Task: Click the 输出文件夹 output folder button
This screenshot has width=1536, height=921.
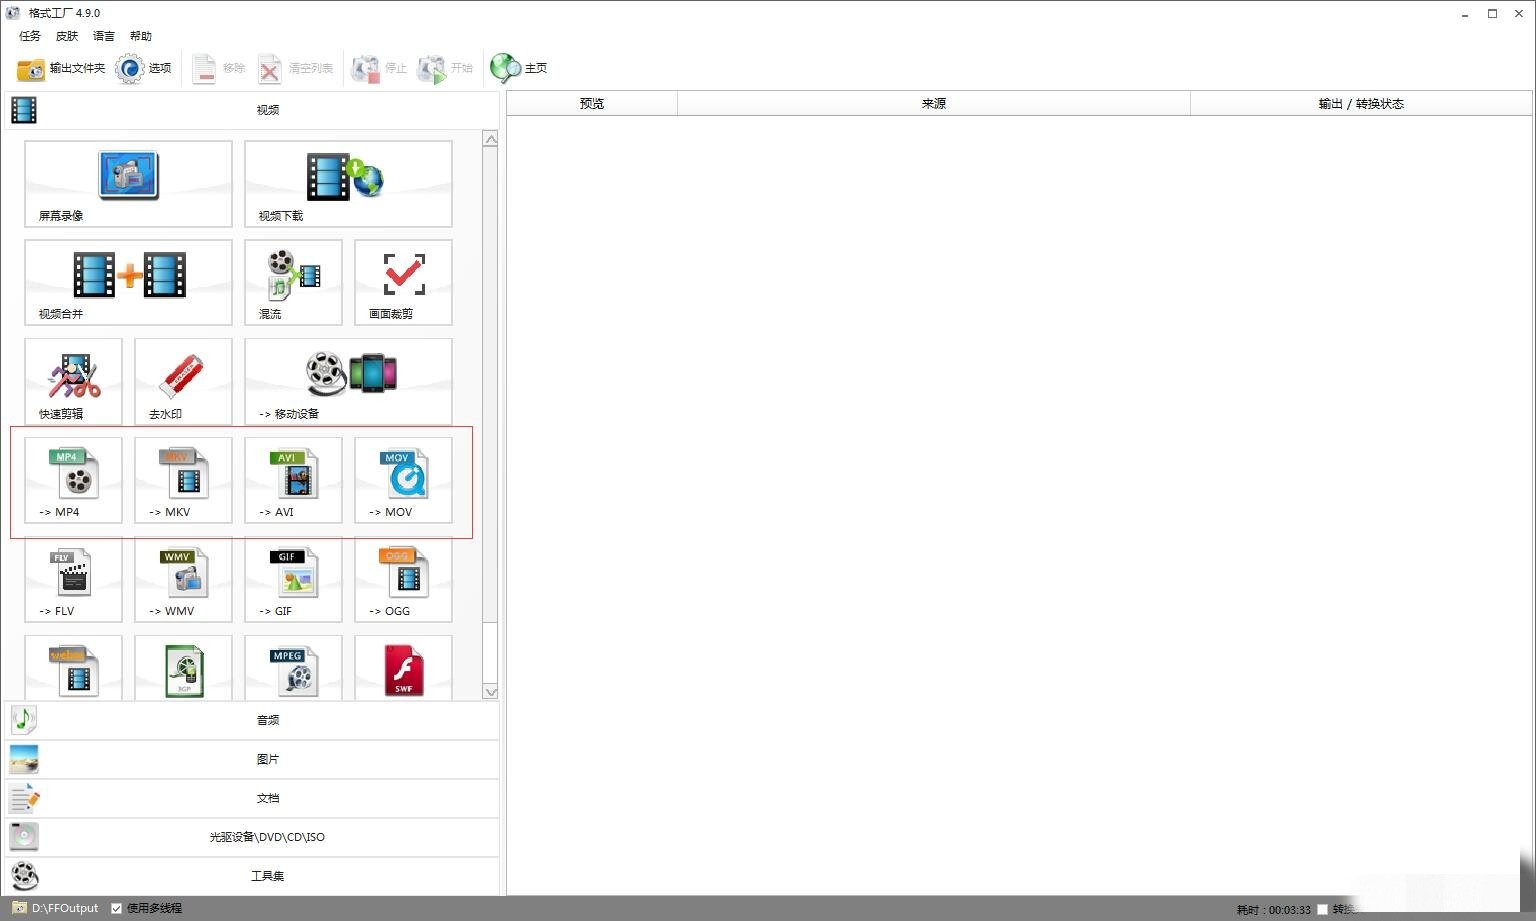Action: 62,68
